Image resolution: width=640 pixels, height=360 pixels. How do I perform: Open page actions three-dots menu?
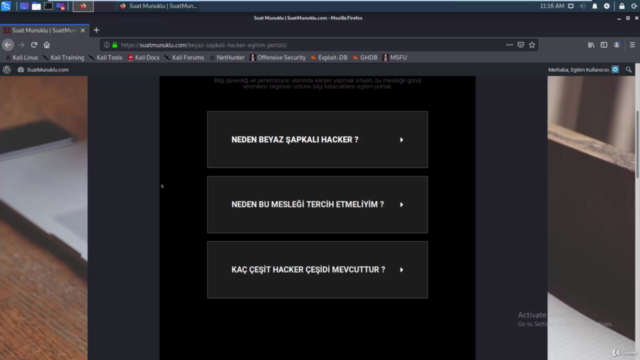[509, 45]
